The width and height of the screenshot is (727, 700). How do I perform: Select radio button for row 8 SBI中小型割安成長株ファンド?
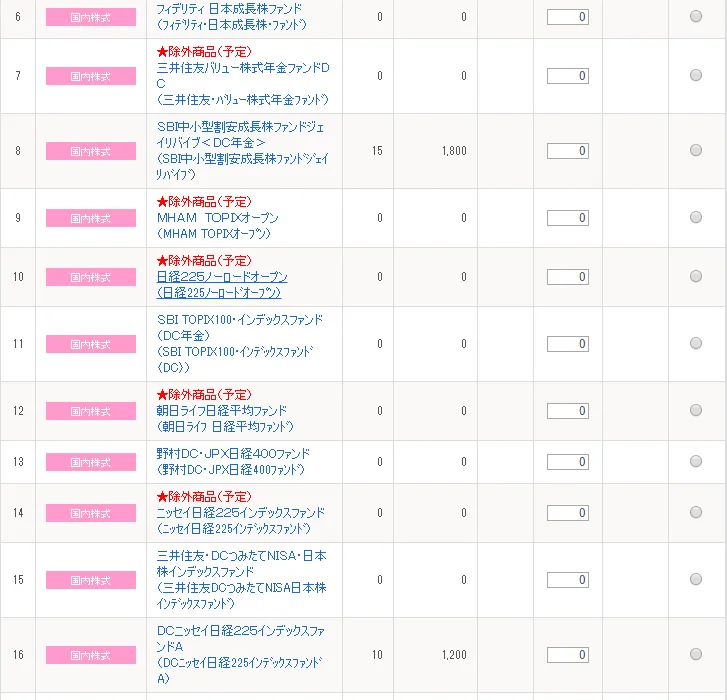pyautogui.click(x=696, y=151)
